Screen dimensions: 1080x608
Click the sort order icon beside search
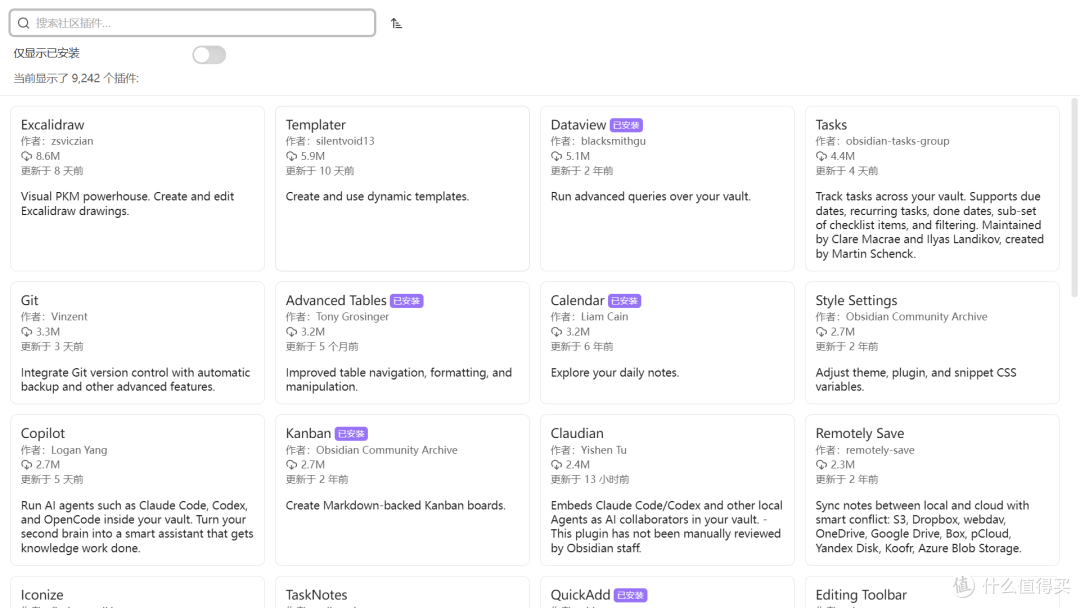coord(396,23)
